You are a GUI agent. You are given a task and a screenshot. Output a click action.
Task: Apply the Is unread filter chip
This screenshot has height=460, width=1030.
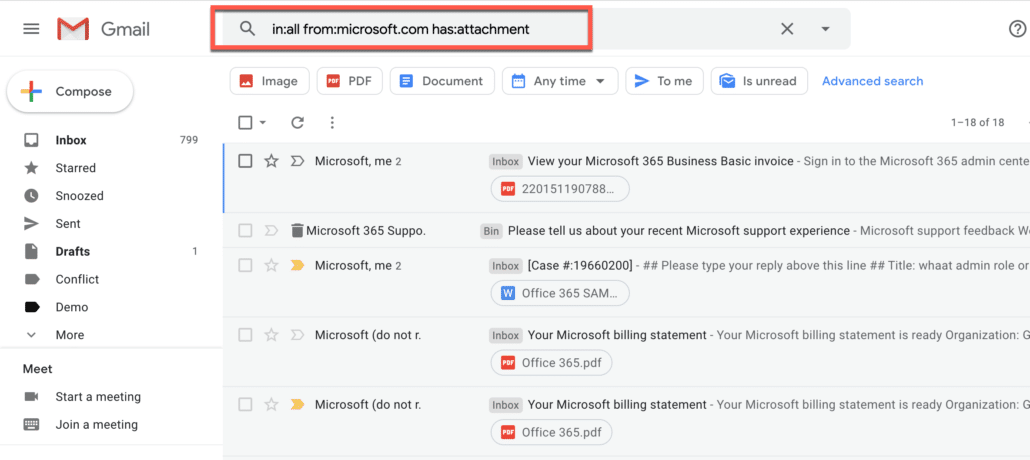[x=759, y=81]
